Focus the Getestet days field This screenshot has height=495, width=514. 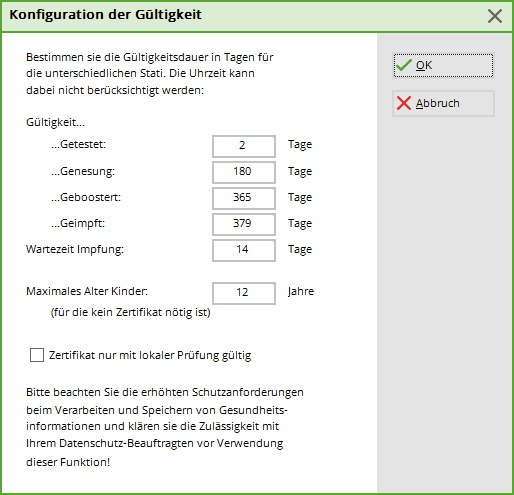pos(244,146)
